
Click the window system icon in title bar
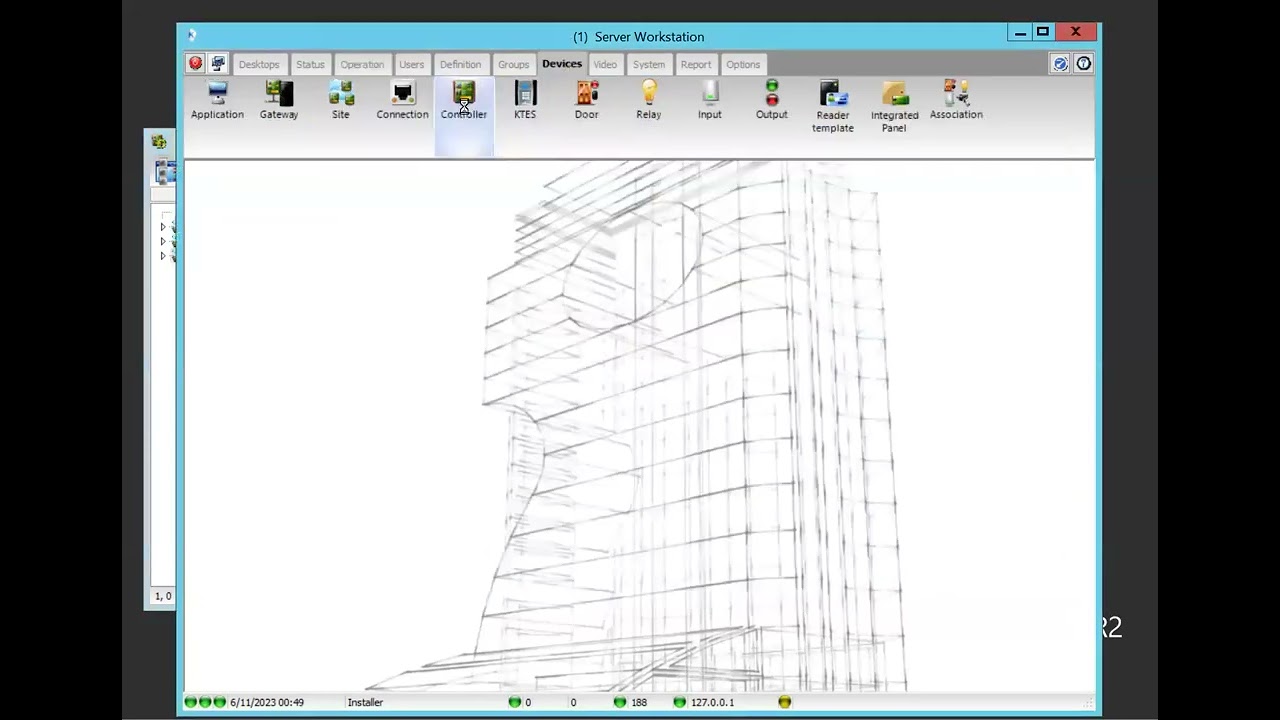click(x=191, y=36)
